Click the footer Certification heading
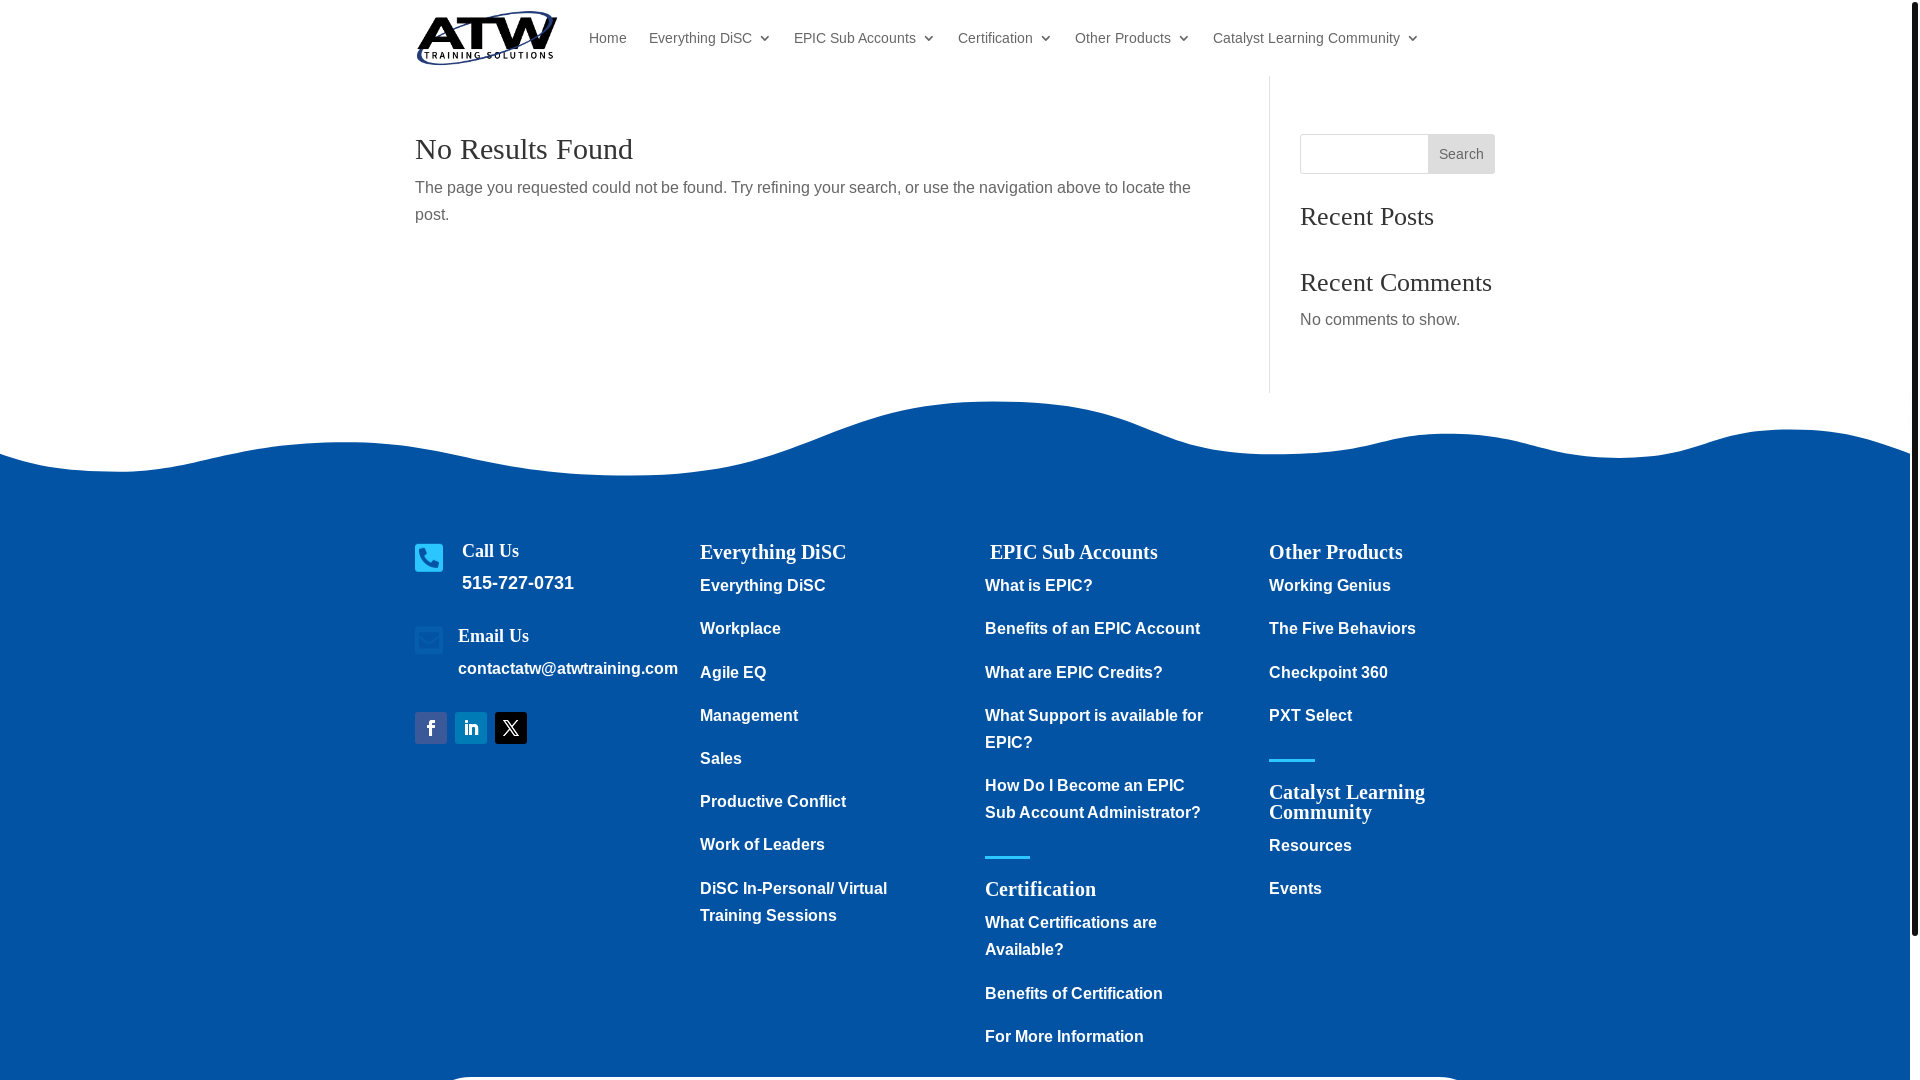Viewport: 1920px width, 1080px height. (1040, 889)
